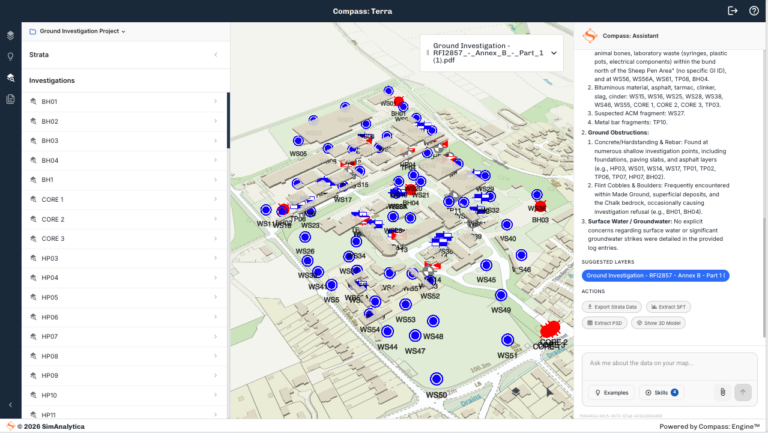Open the Skills selector button

[x=661, y=393]
